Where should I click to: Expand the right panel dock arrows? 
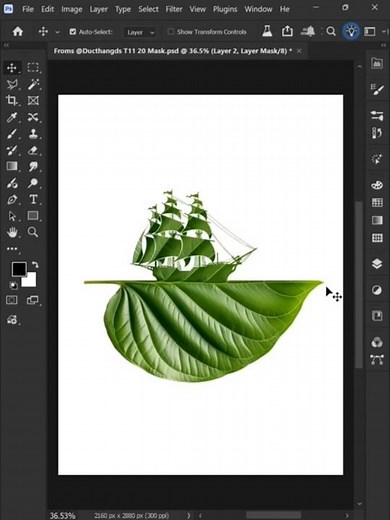[383, 45]
